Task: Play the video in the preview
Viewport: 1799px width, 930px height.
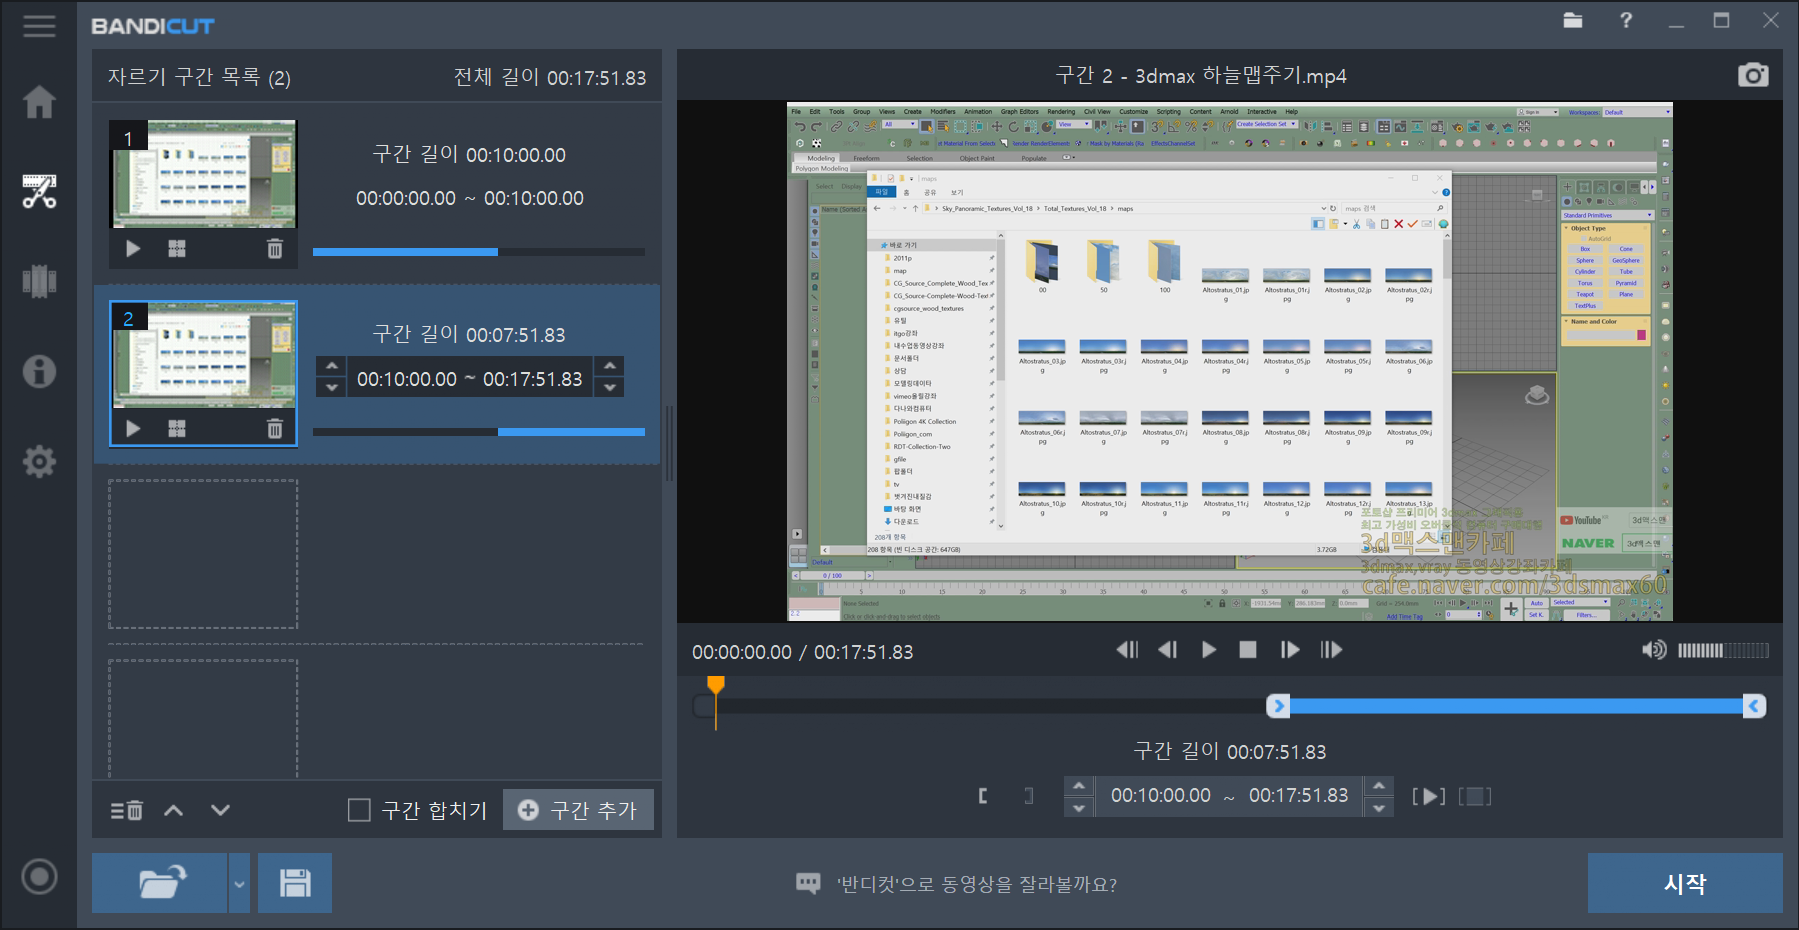Action: (1208, 650)
